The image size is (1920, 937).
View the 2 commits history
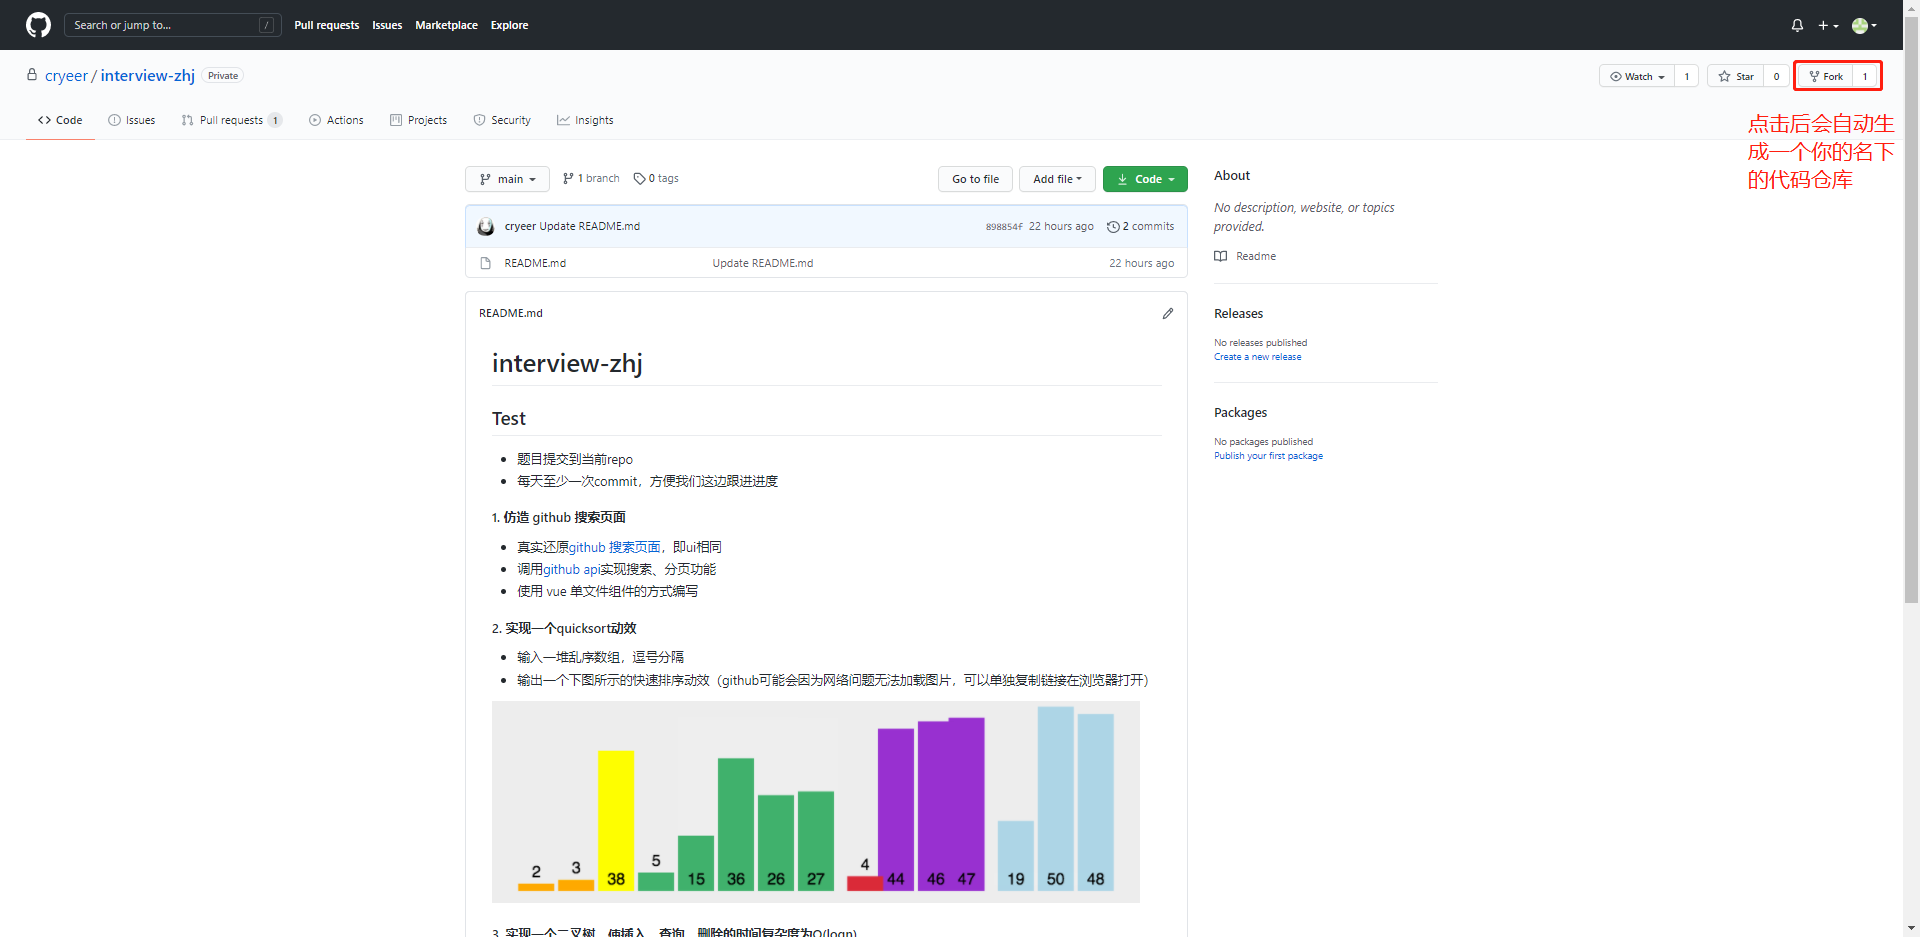(x=1141, y=226)
